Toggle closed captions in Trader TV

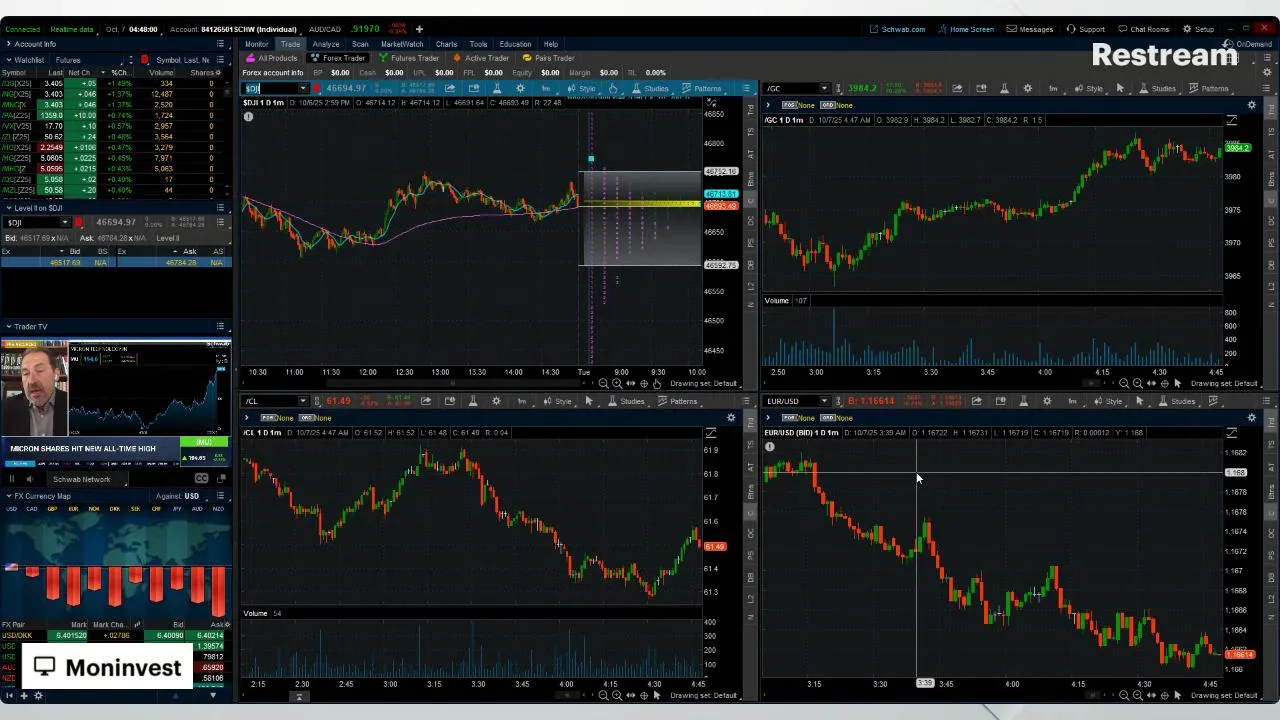(201, 479)
